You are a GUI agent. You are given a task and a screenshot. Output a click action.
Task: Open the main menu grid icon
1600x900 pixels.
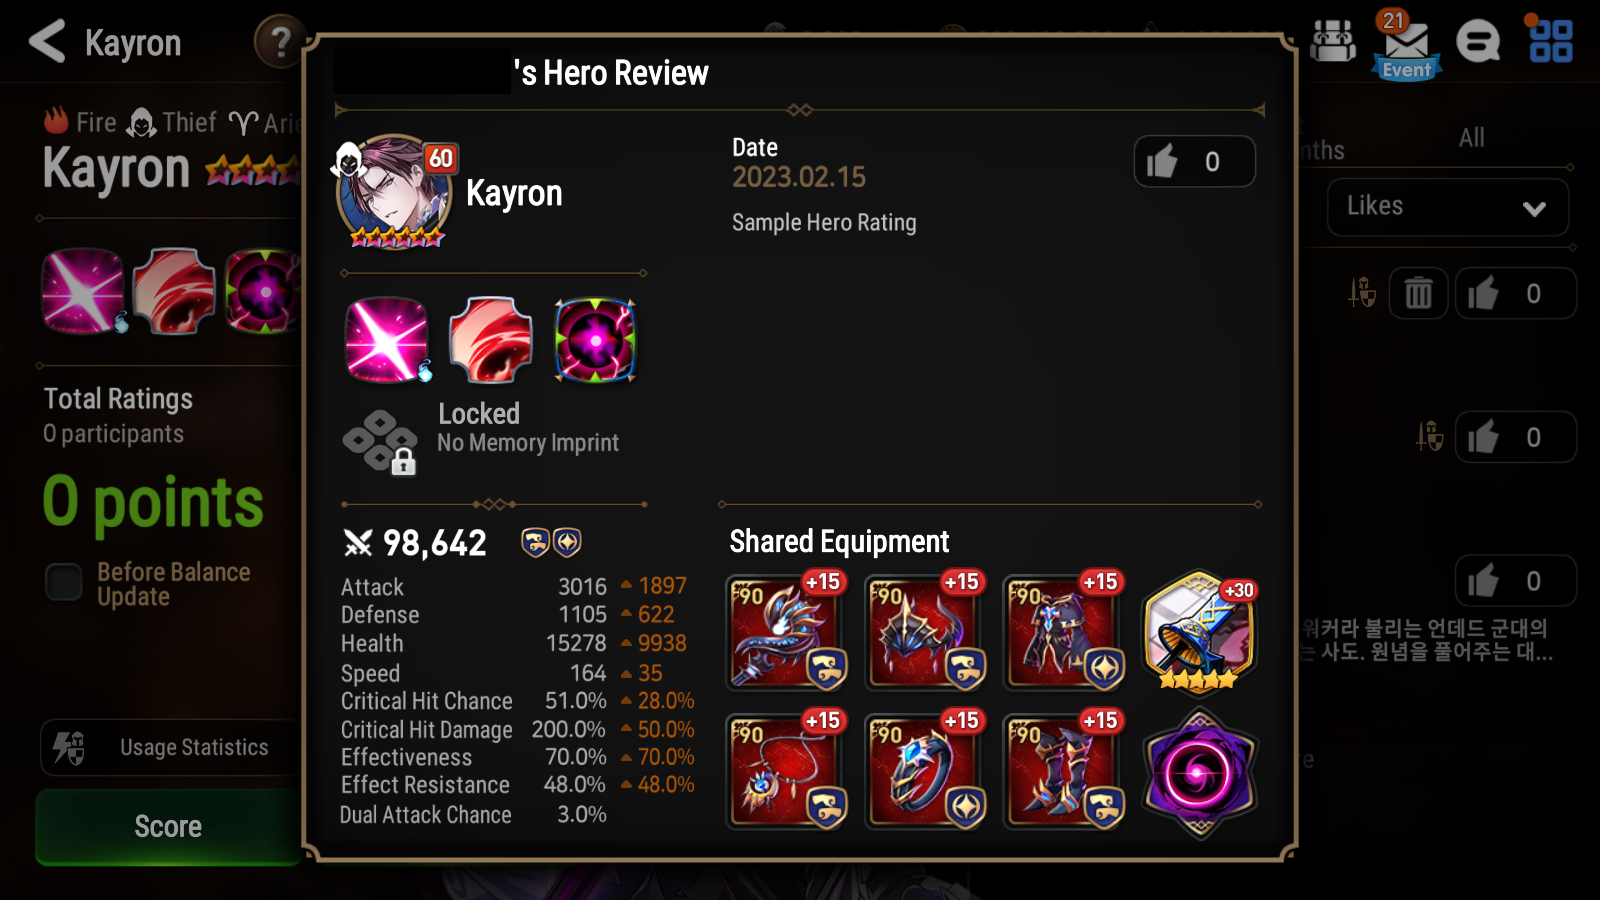1551,41
